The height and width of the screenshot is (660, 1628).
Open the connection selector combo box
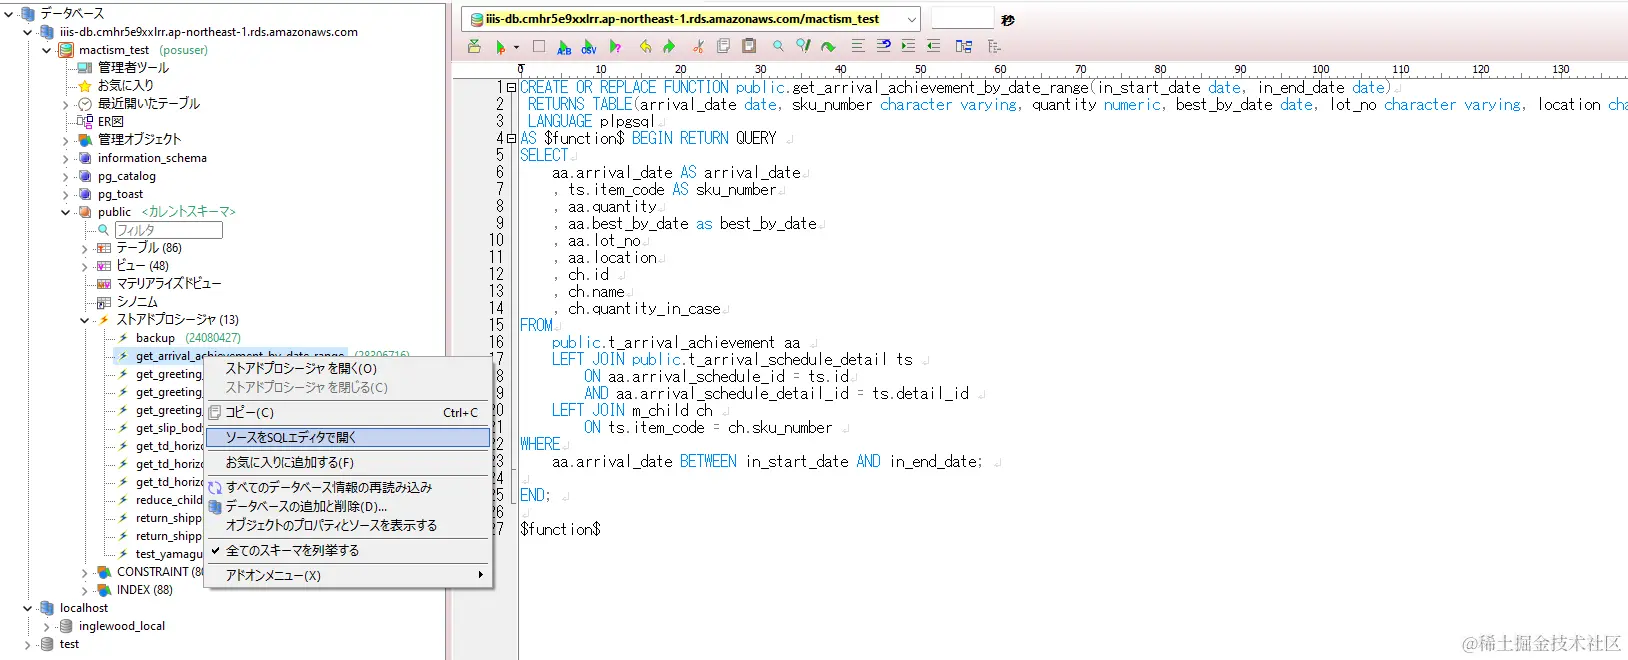(x=691, y=19)
